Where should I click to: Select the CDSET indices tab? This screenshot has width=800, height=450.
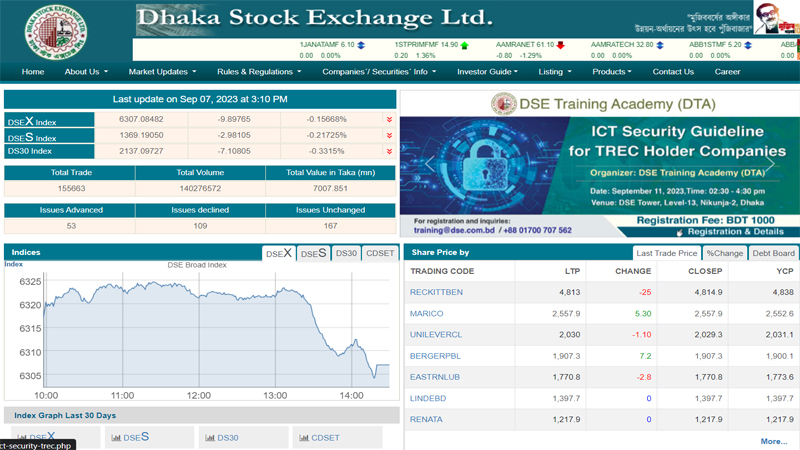tap(380, 254)
